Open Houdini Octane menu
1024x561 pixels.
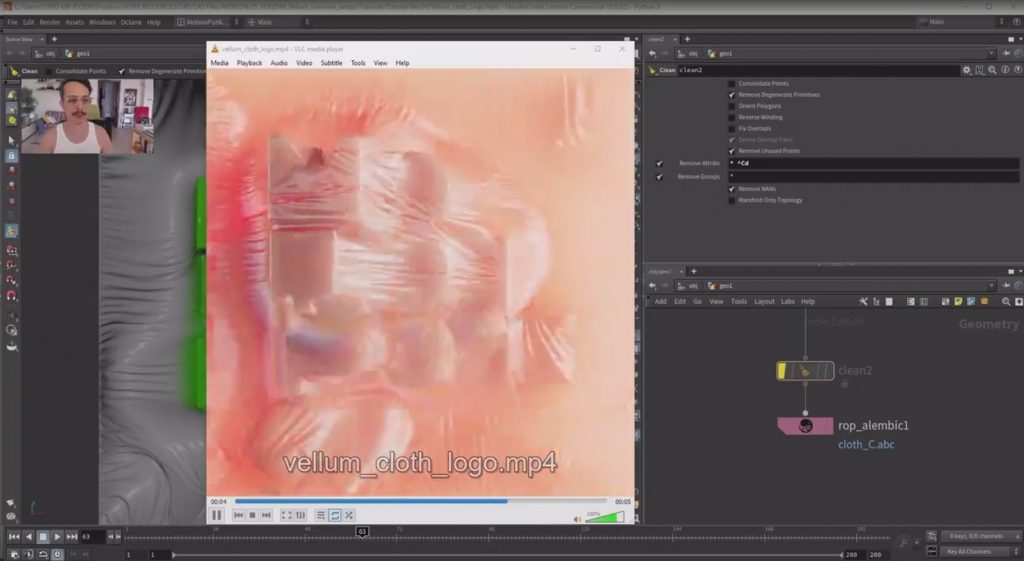[x=131, y=22]
